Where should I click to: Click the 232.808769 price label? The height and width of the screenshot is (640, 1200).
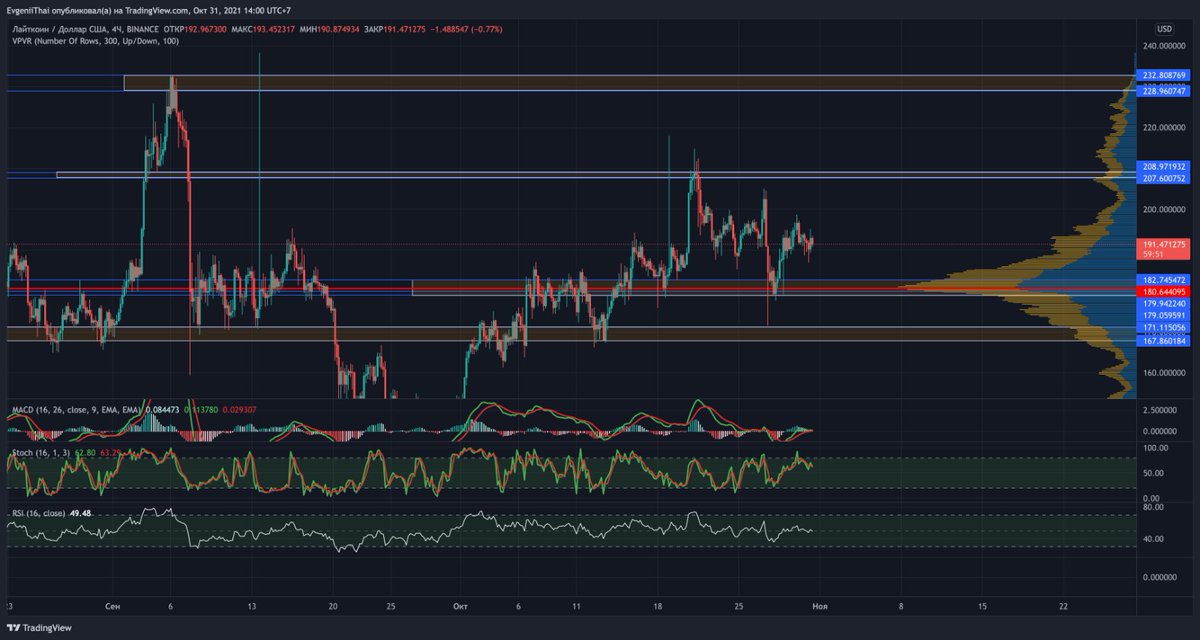[1165, 75]
